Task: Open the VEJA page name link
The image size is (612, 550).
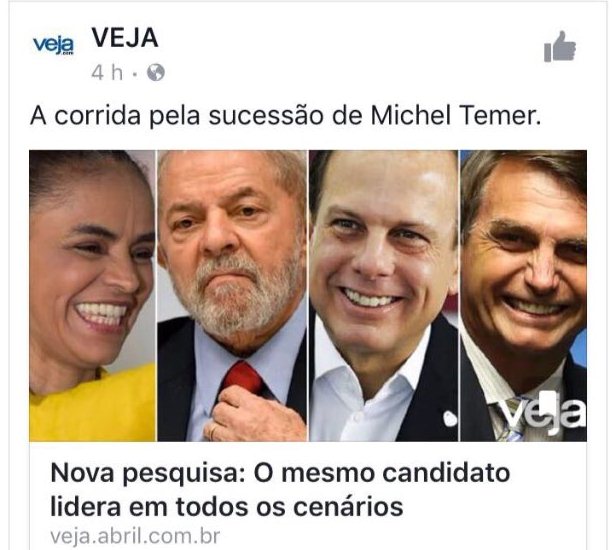Action: [125, 38]
